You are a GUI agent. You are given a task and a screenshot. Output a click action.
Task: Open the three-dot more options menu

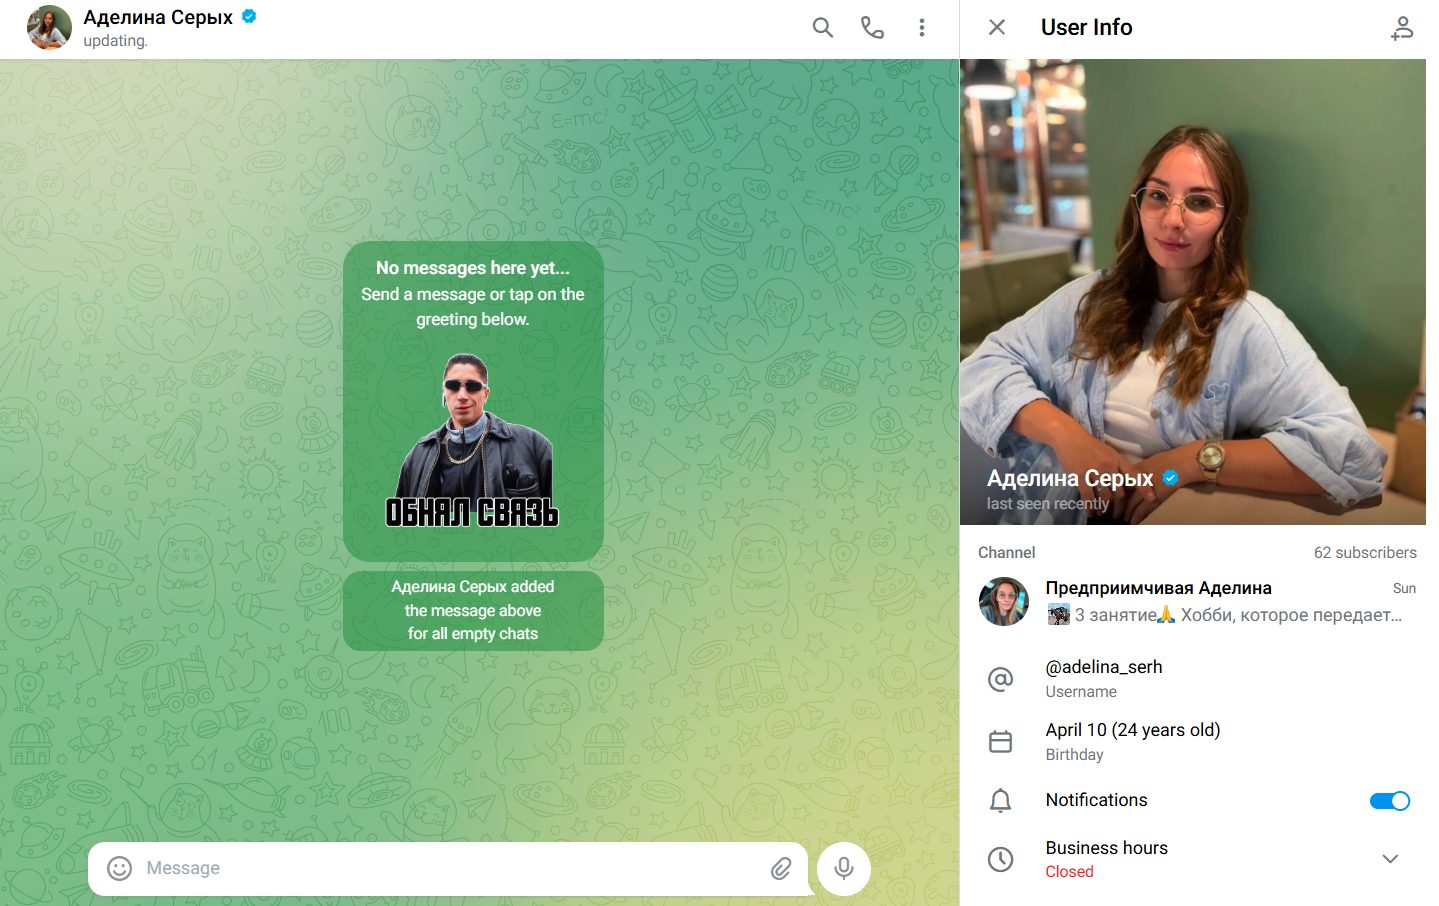tap(921, 28)
